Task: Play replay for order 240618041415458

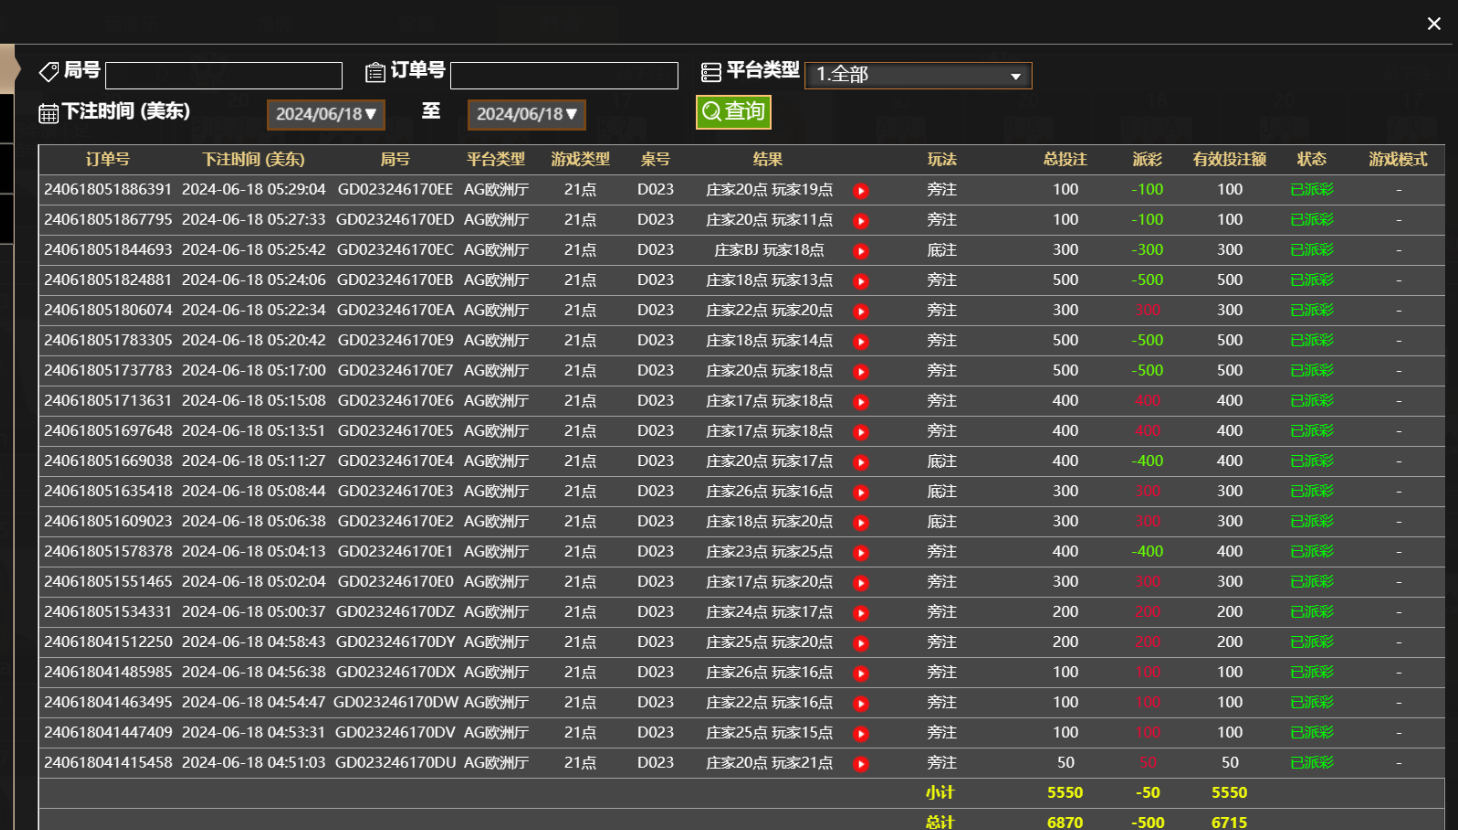Action: point(861,764)
